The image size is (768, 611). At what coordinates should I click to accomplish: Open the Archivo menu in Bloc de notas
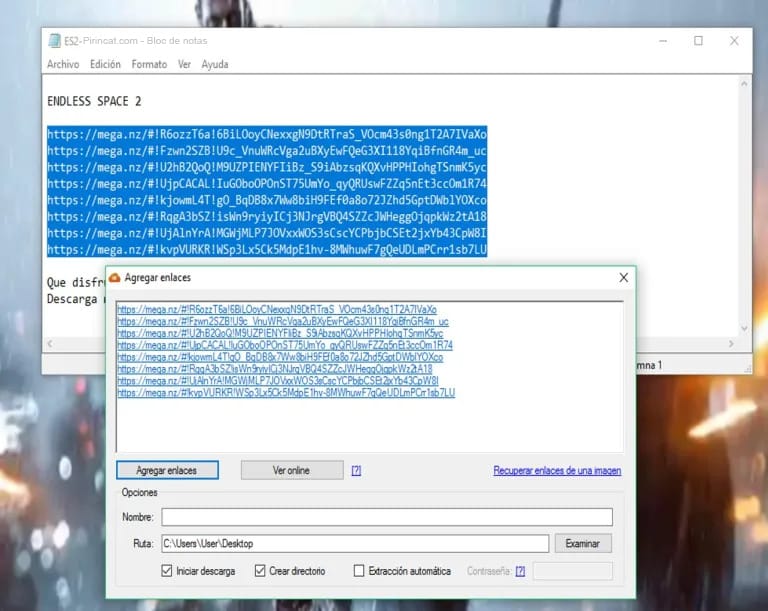tap(63, 64)
